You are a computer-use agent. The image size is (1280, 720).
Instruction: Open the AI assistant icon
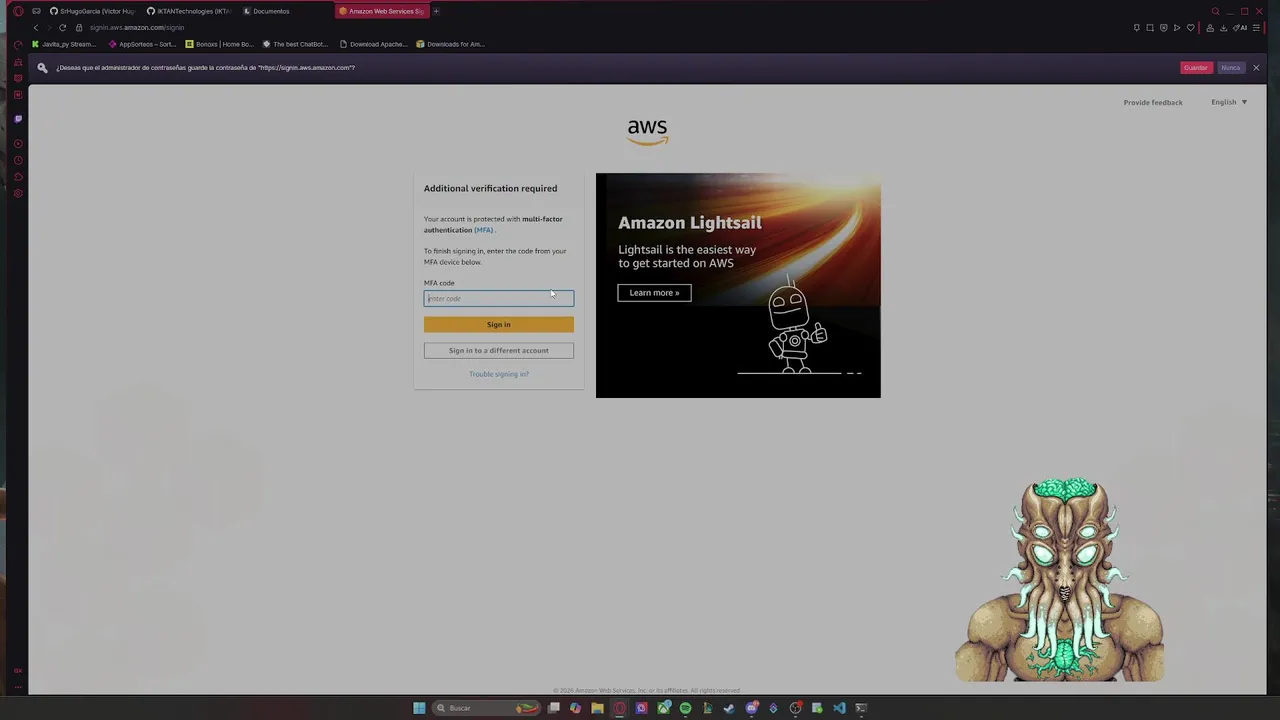click(1240, 27)
